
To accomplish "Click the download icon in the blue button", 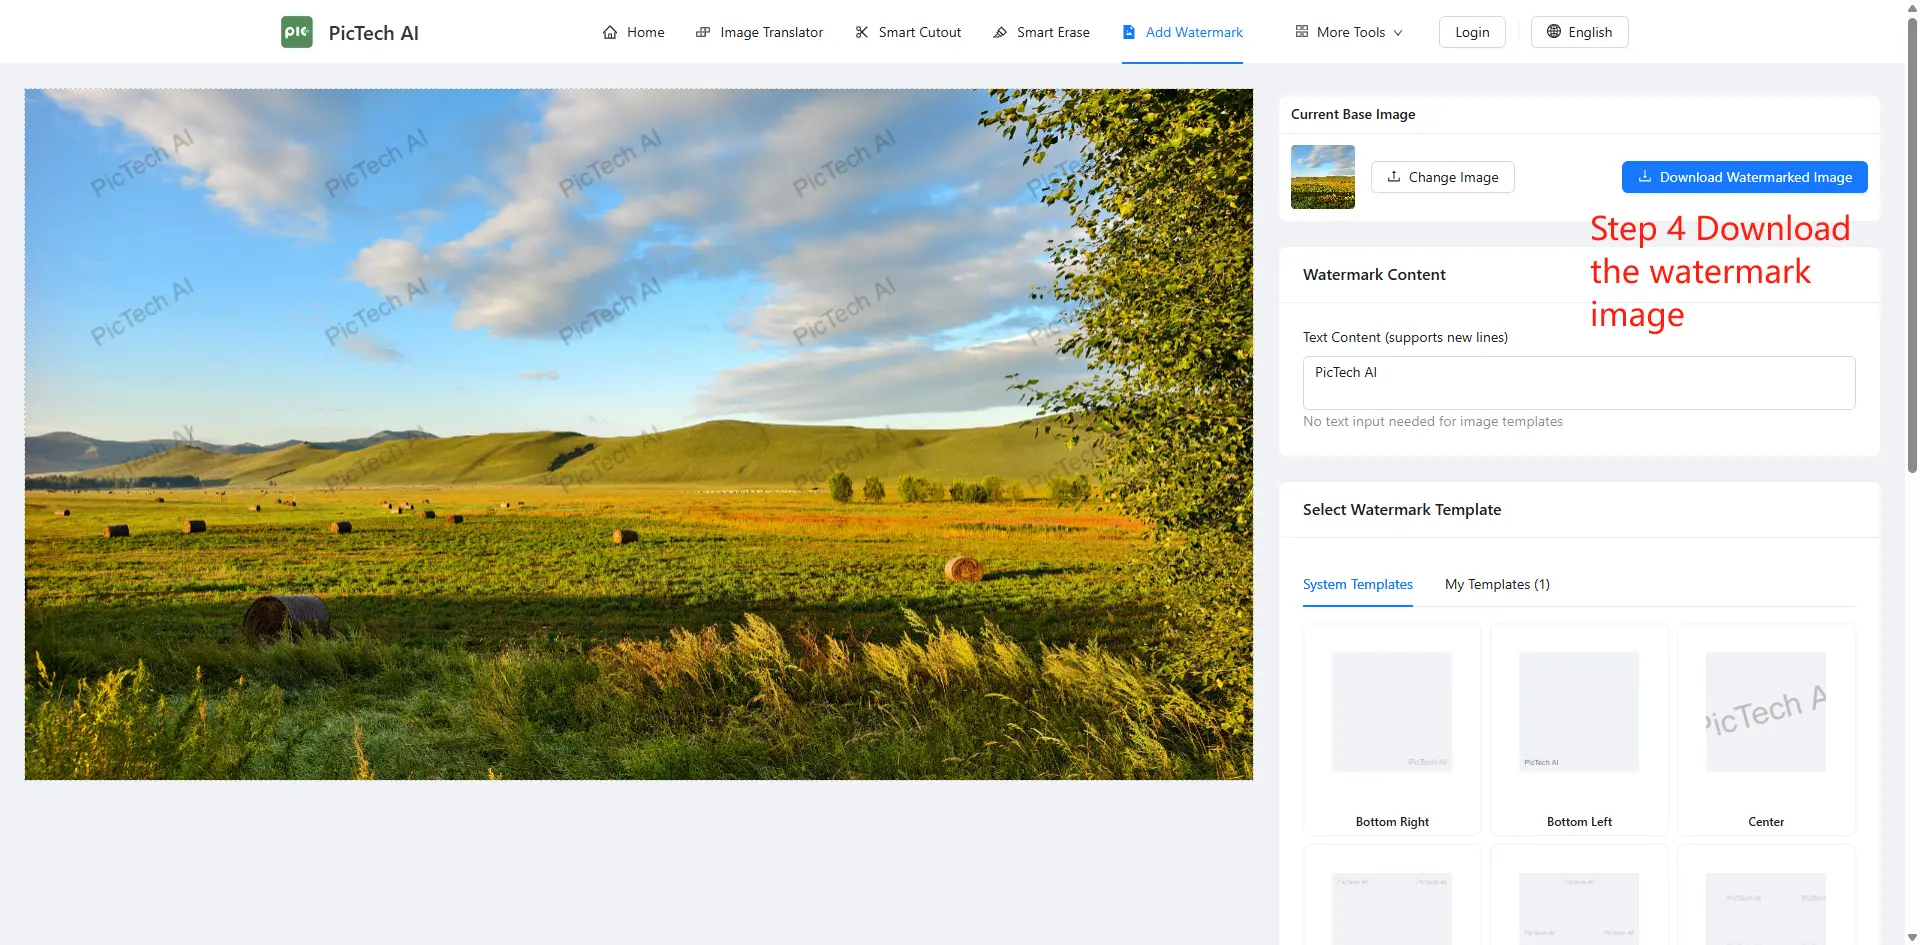I will pos(1645,176).
